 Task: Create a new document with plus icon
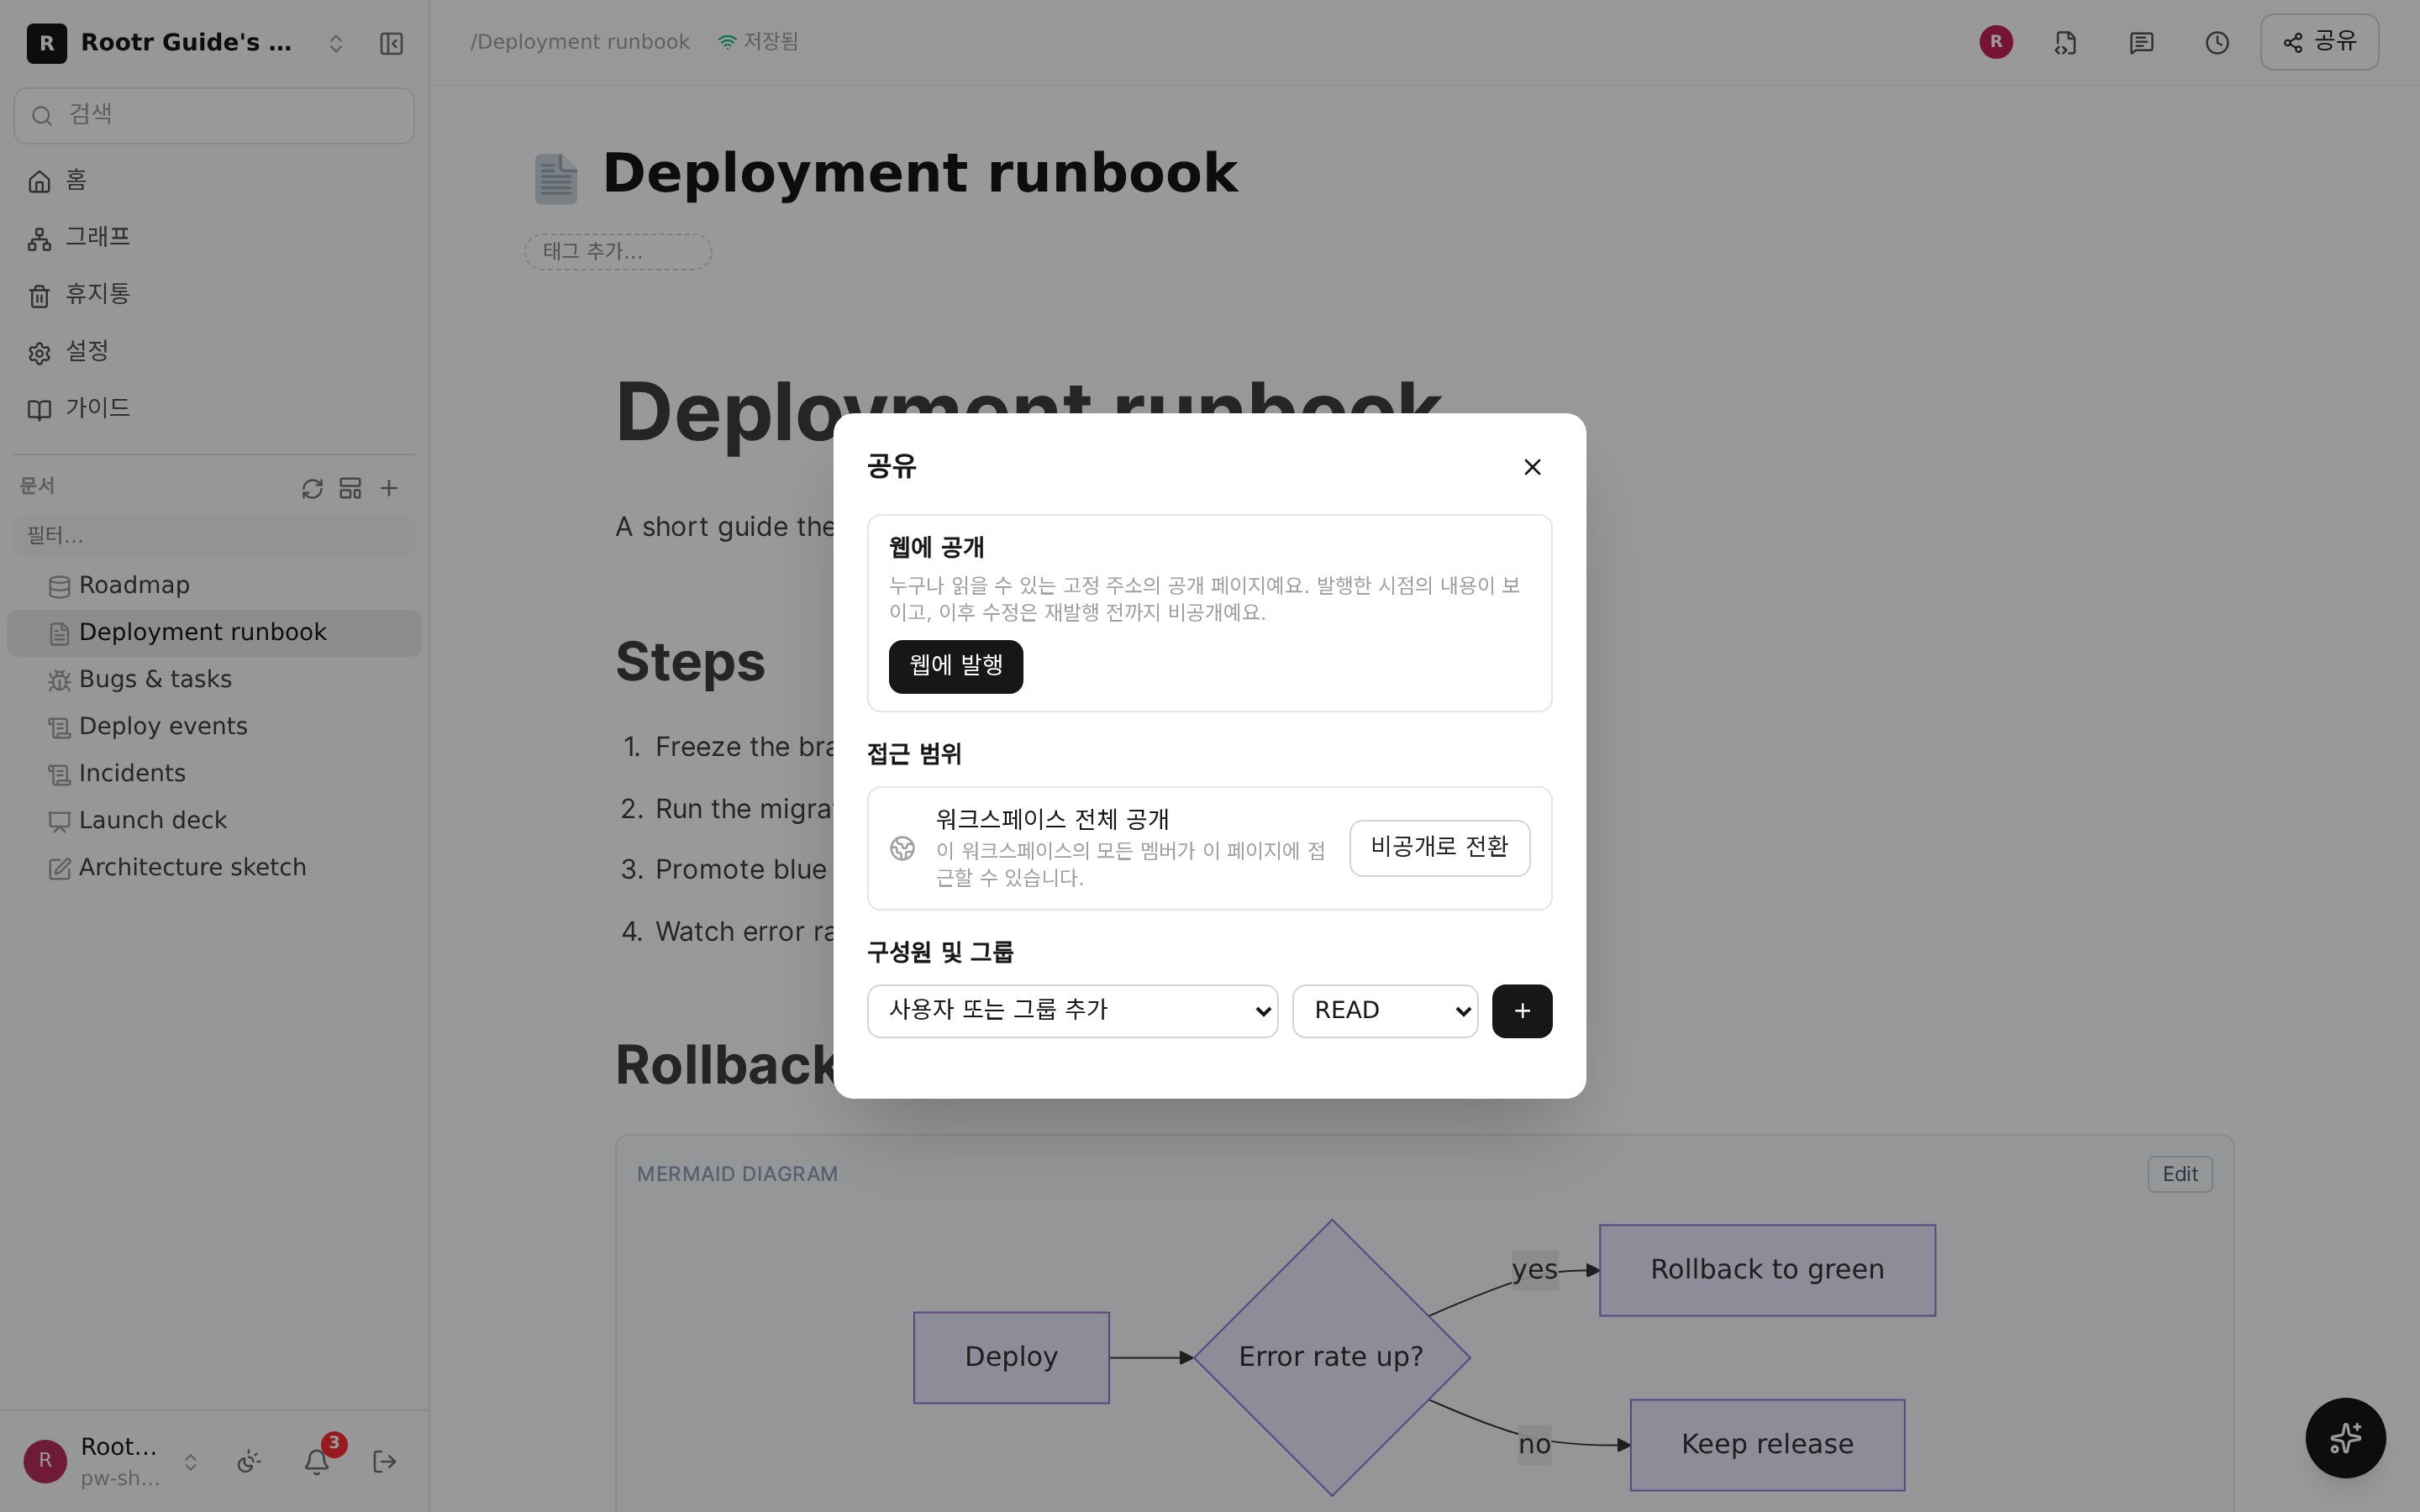pyautogui.click(x=389, y=488)
